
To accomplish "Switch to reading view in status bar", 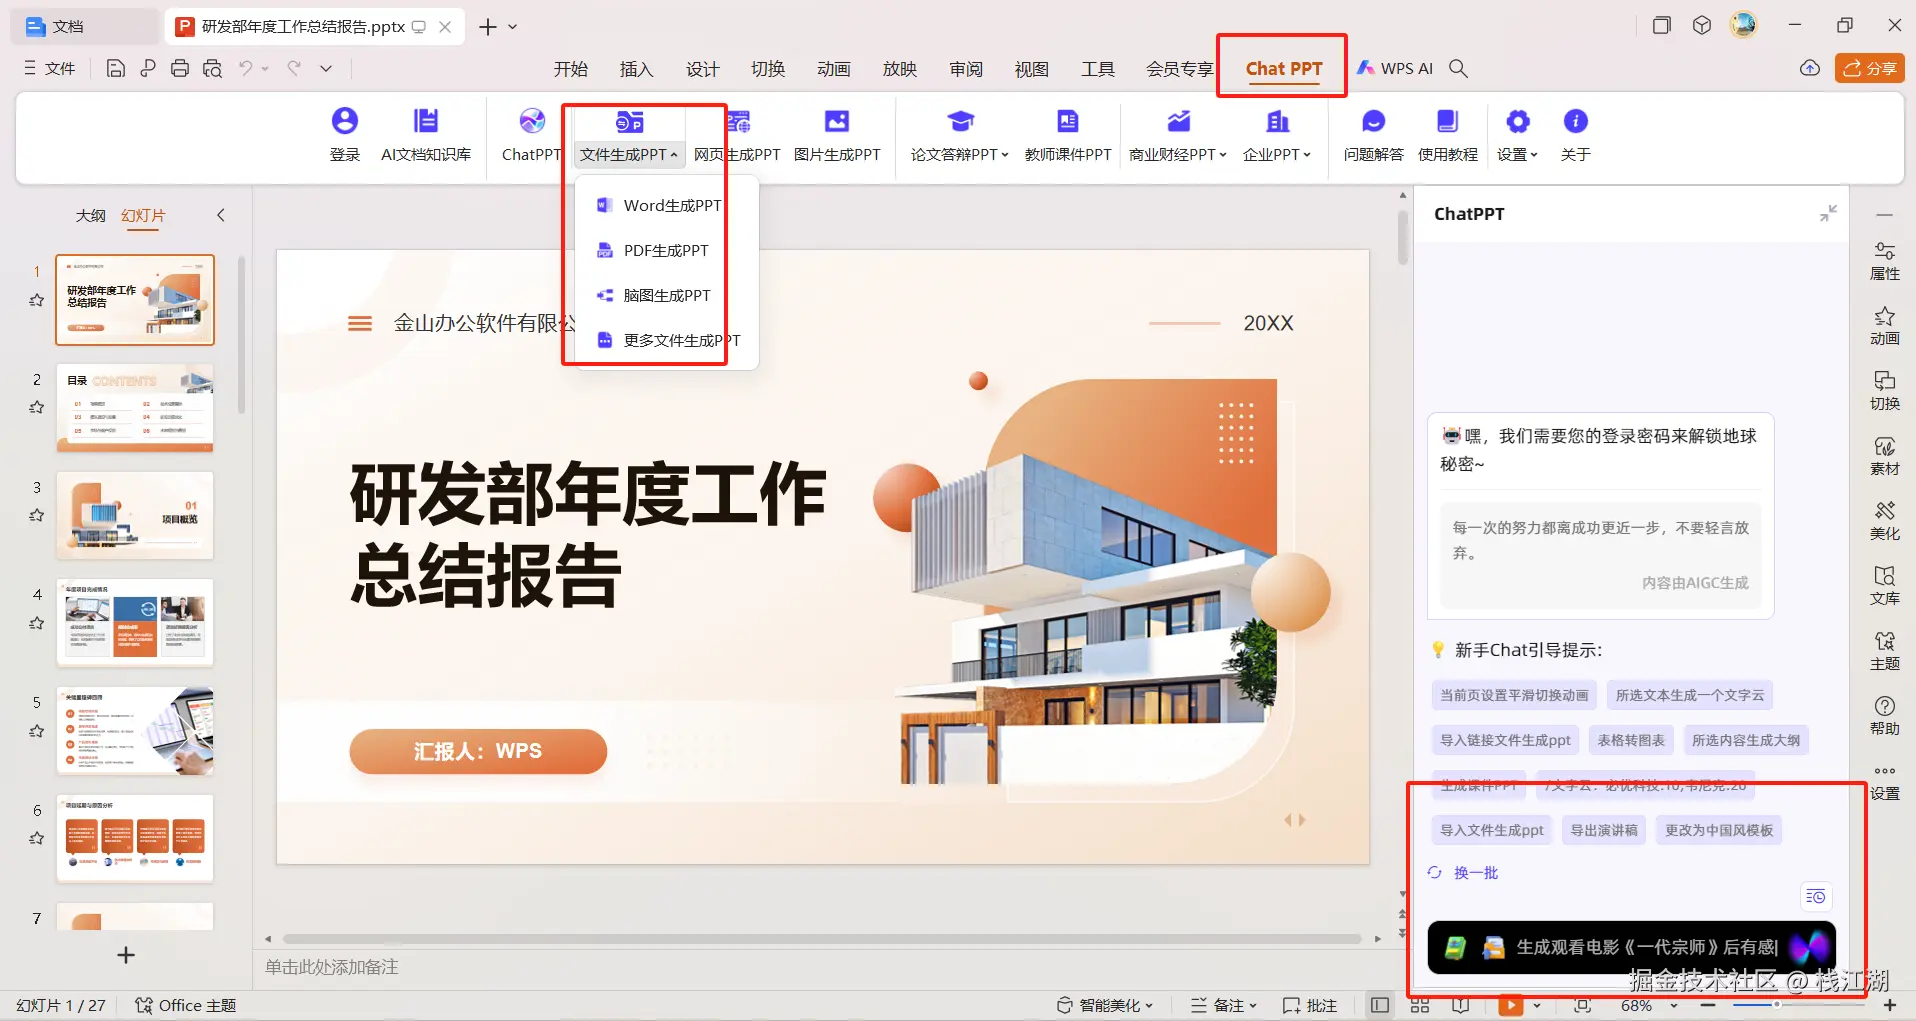I will (x=1461, y=1005).
